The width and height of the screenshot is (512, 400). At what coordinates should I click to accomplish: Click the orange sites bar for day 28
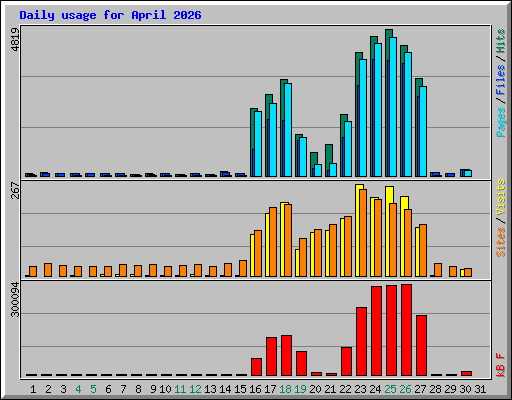[x=438, y=270]
